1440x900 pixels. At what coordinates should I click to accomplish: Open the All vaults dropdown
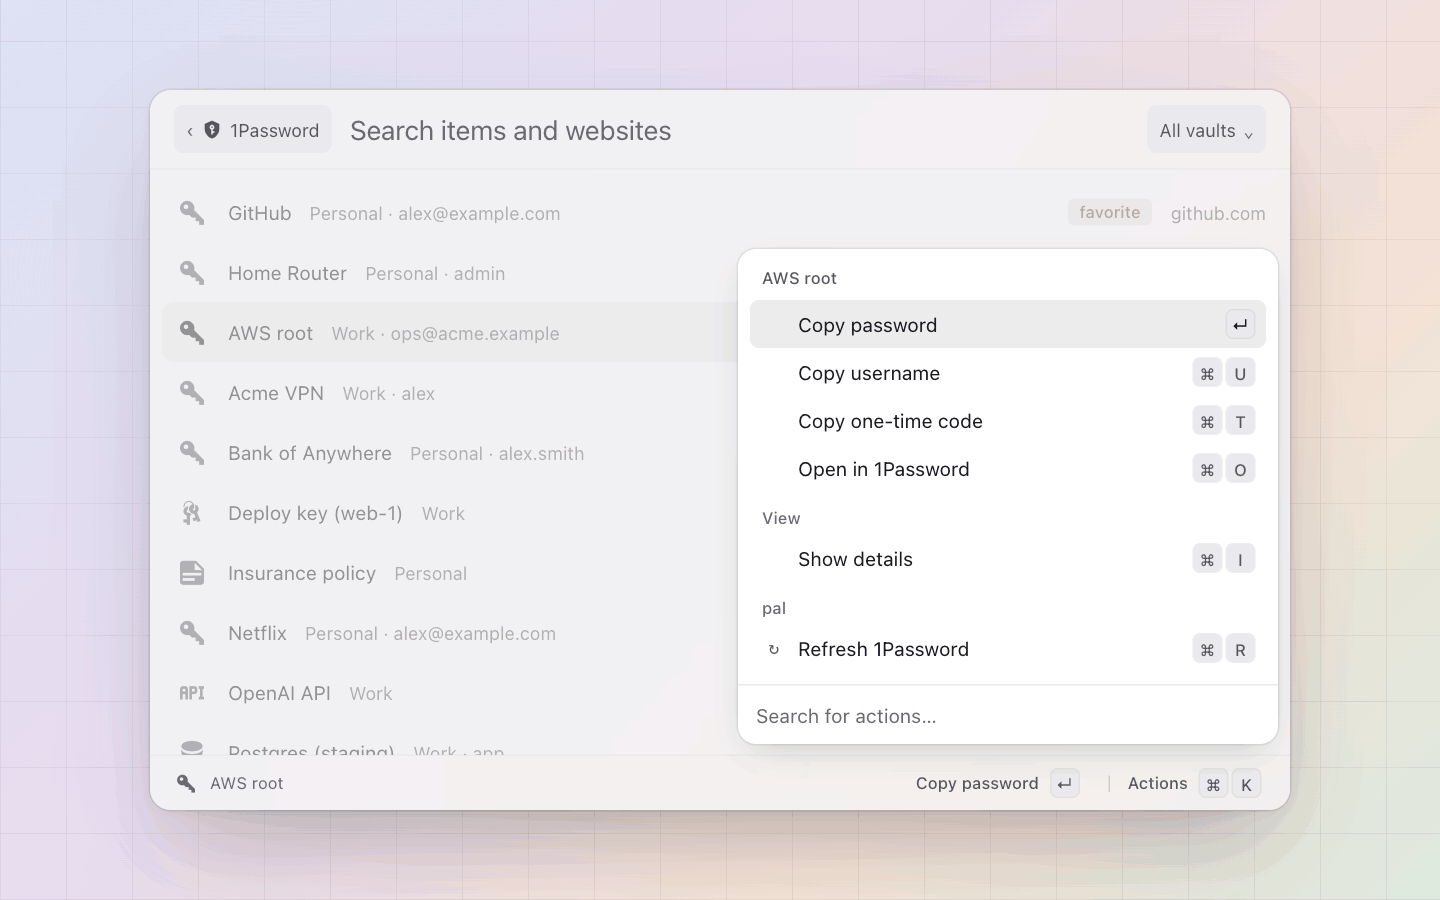pos(1206,130)
